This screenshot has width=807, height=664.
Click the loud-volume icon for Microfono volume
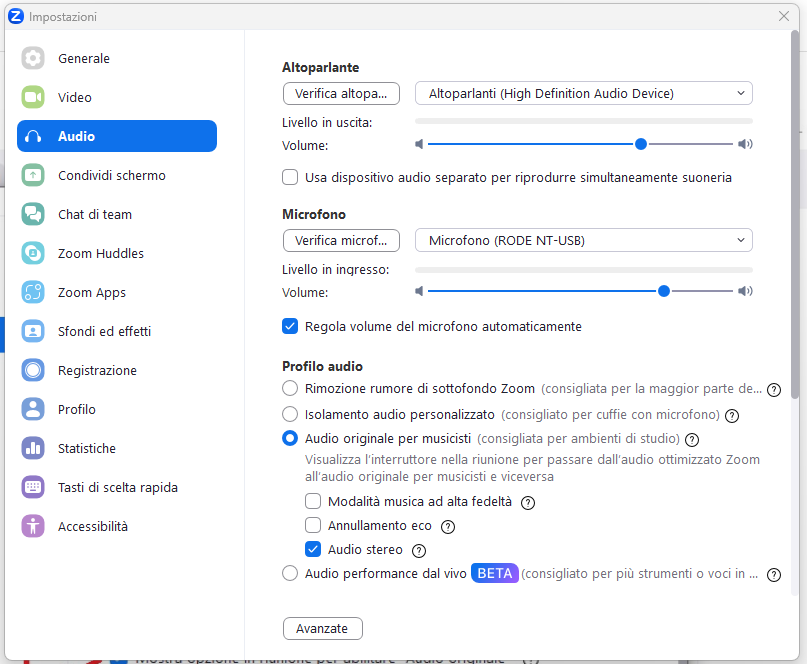click(x=745, y=291)
